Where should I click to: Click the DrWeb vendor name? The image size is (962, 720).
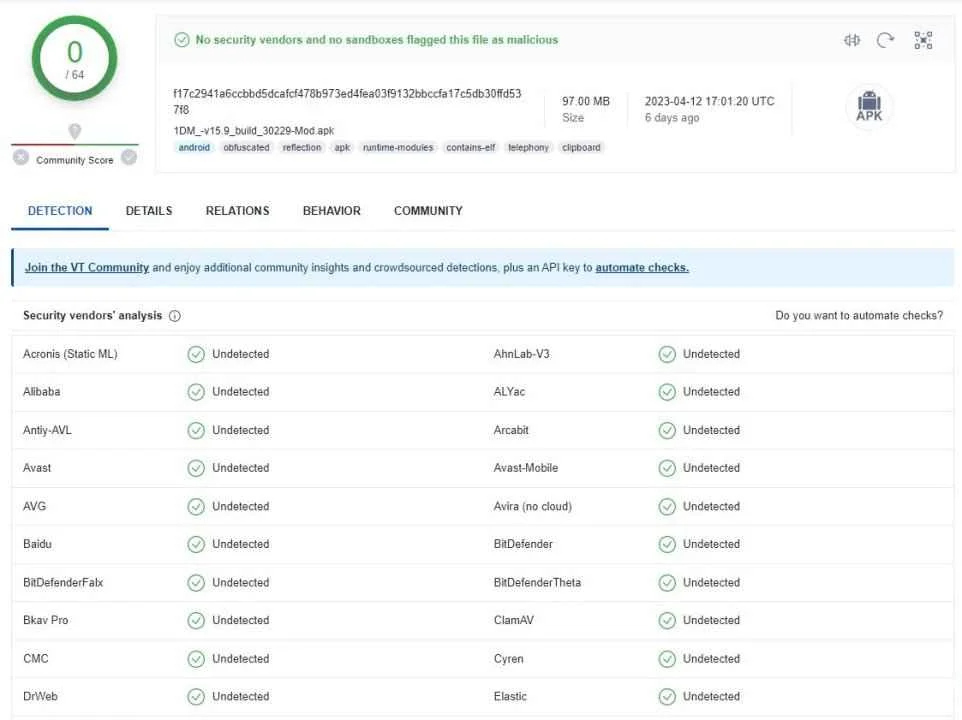click(x=40, y=697)
